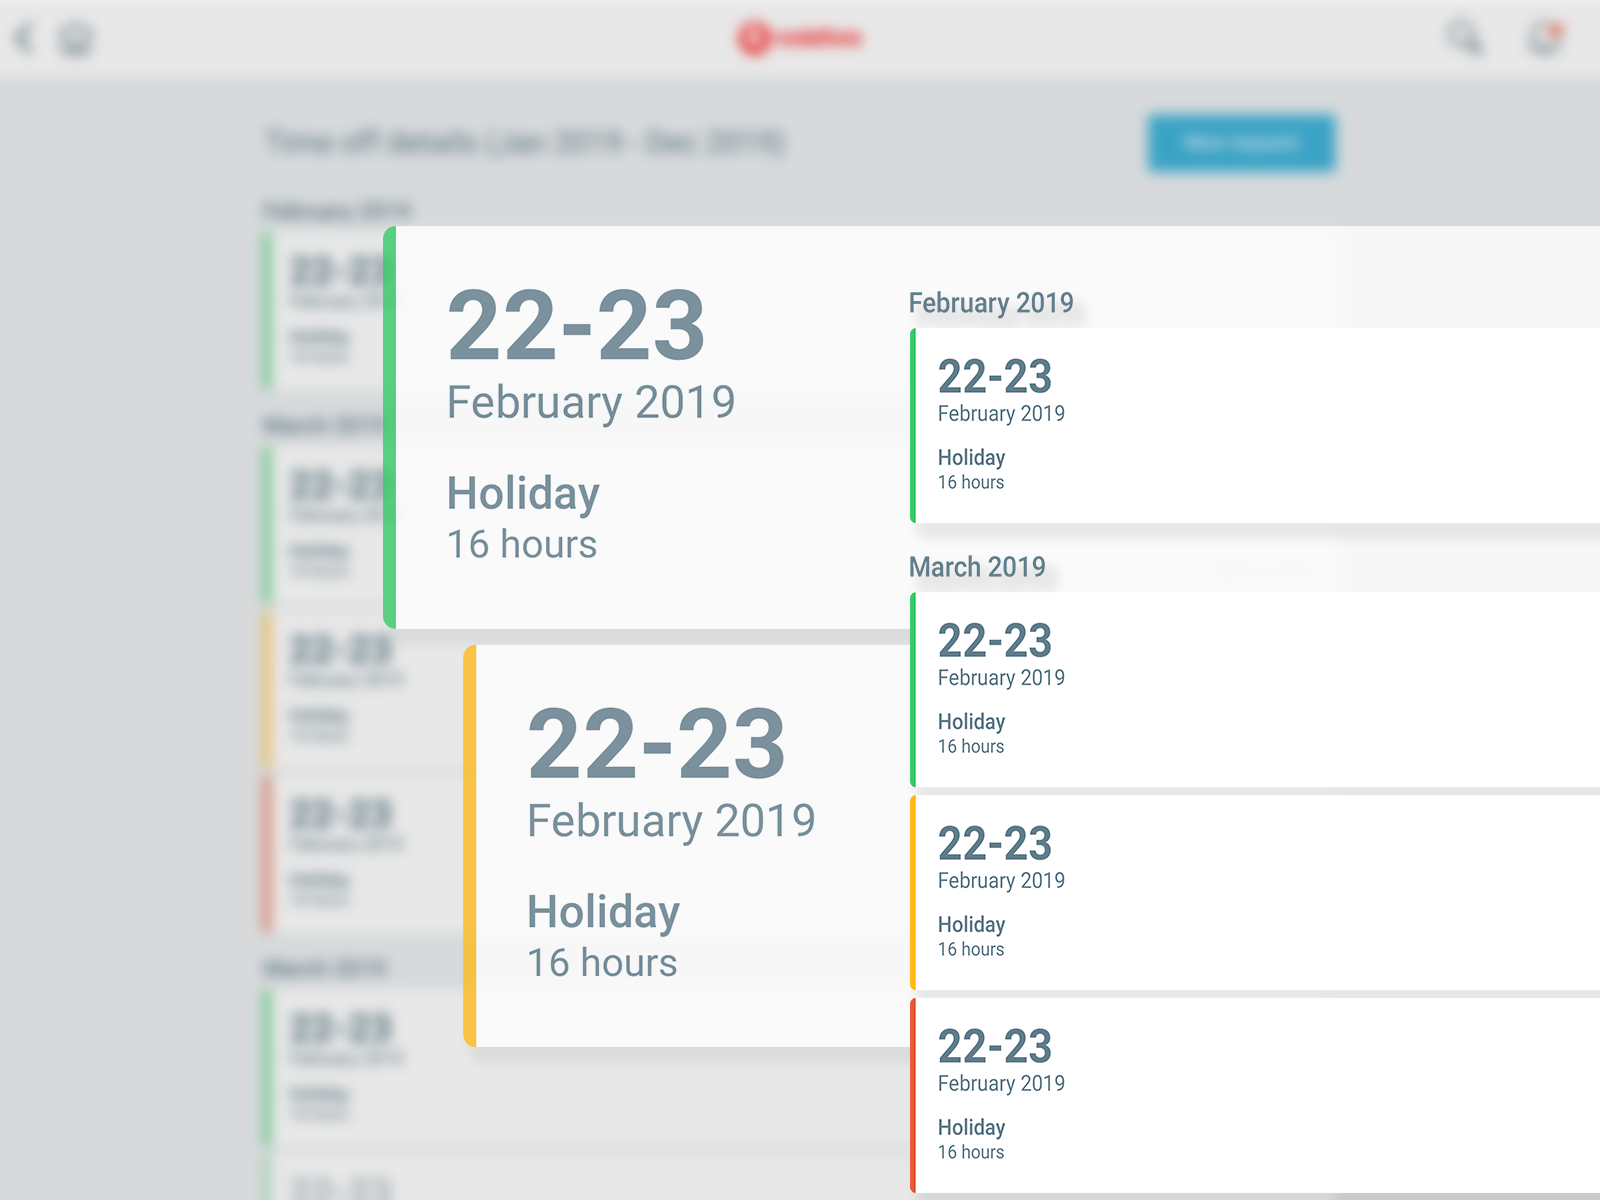Click the green status bar on the enlarged card
1600x1200 pixels.
click(390, 428)
